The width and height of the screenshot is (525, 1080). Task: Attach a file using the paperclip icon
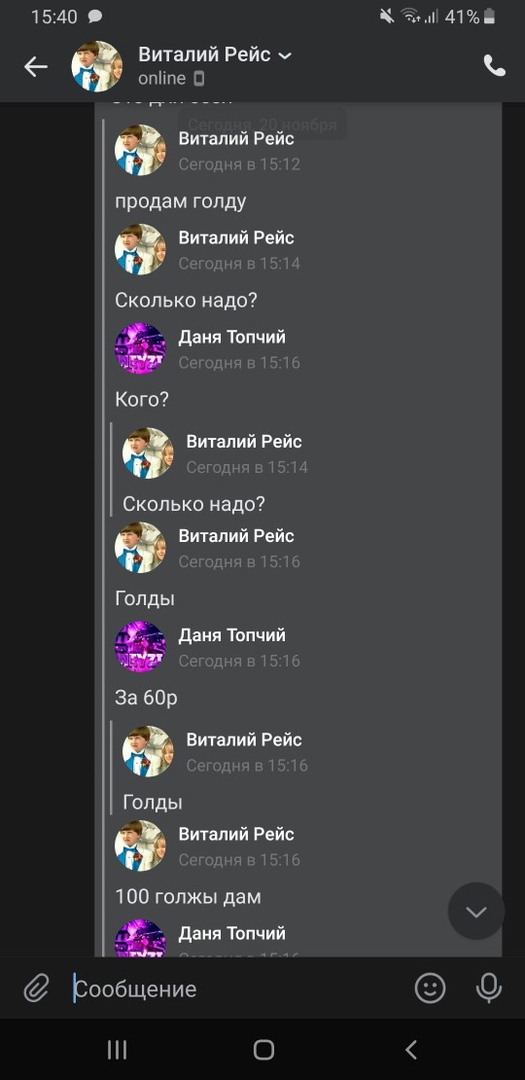(x=36, y=989)
